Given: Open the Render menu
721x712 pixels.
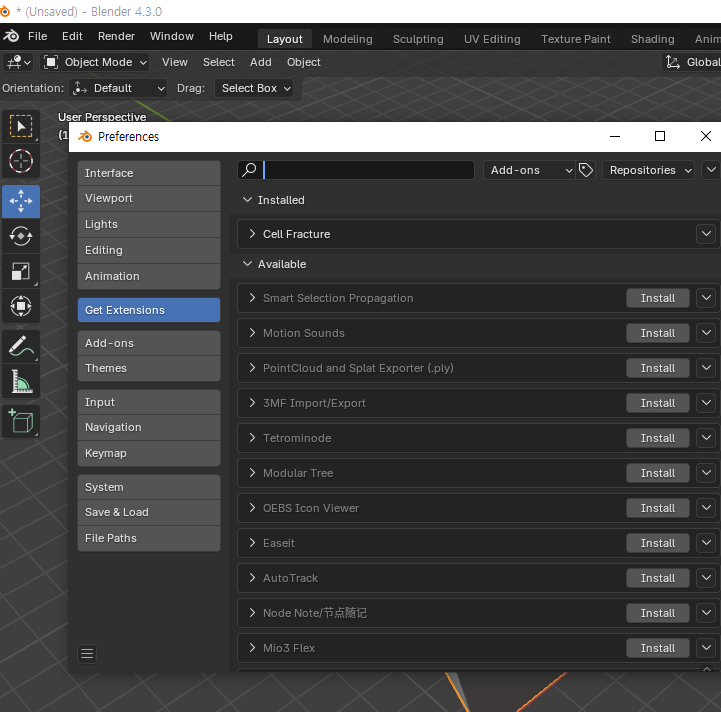Looking at the screenshot, I should coord(116,36).
